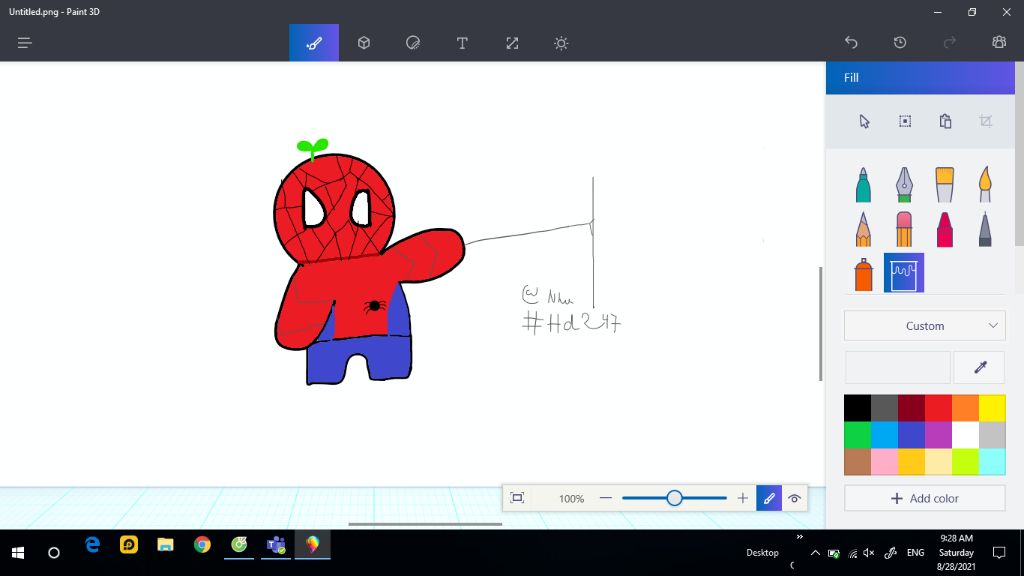Choose the white color swatch
Viewport: 1024px width, 576px height.
tap(965, 435)
